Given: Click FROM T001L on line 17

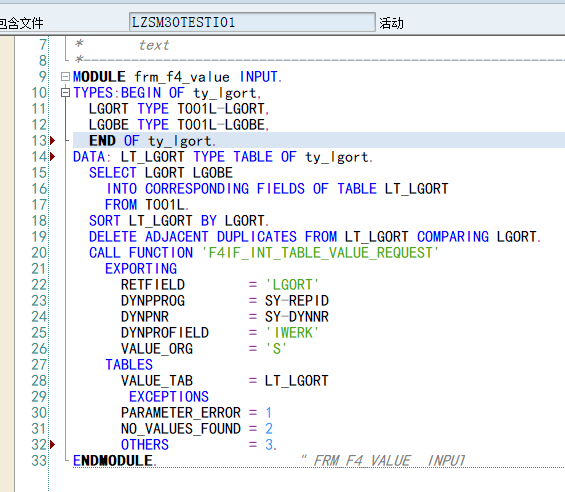Looking at the screenshot, I should [x=147, y=205].
